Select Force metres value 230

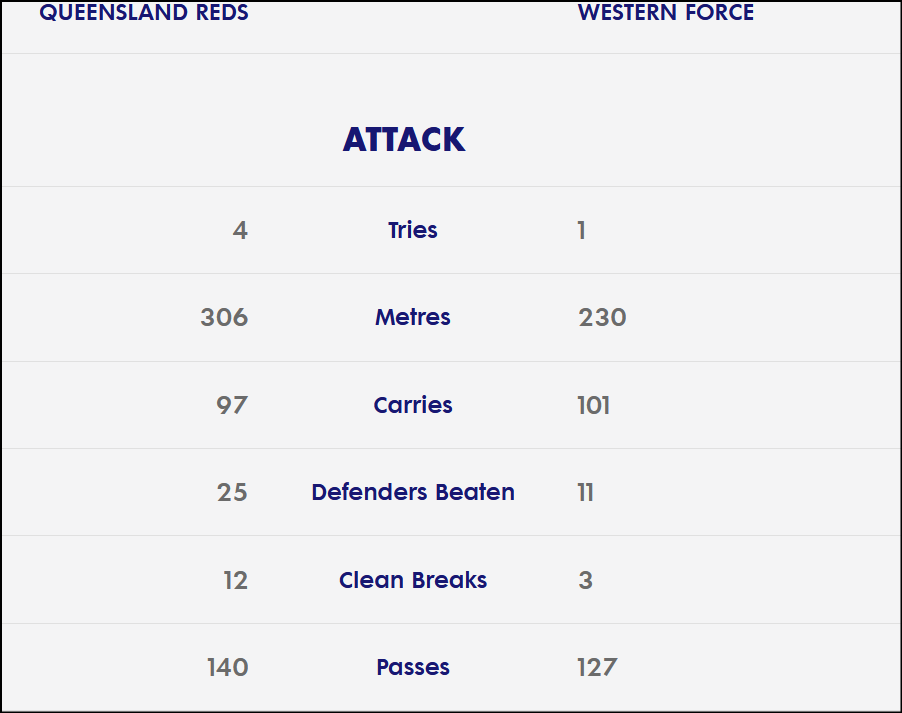pyautogui.click(x=602, y=317)
